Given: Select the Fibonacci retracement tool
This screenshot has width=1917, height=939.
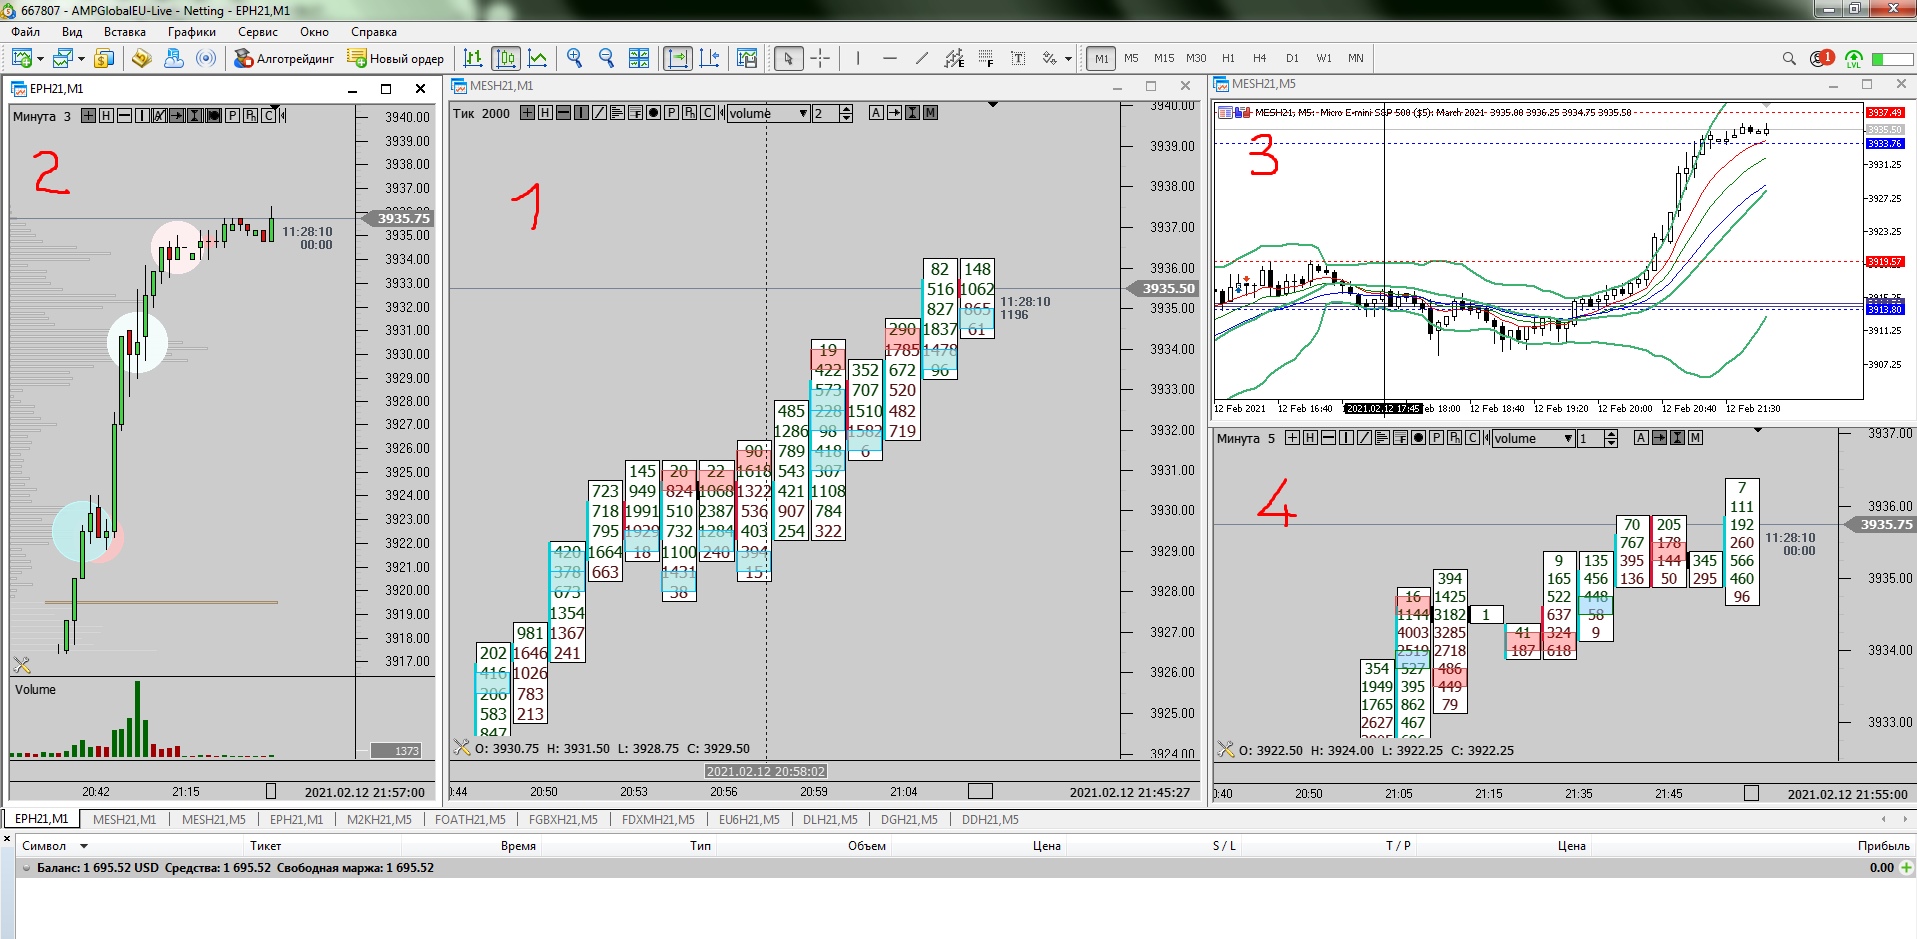Looking at the screenshot, I should (986, 58).
